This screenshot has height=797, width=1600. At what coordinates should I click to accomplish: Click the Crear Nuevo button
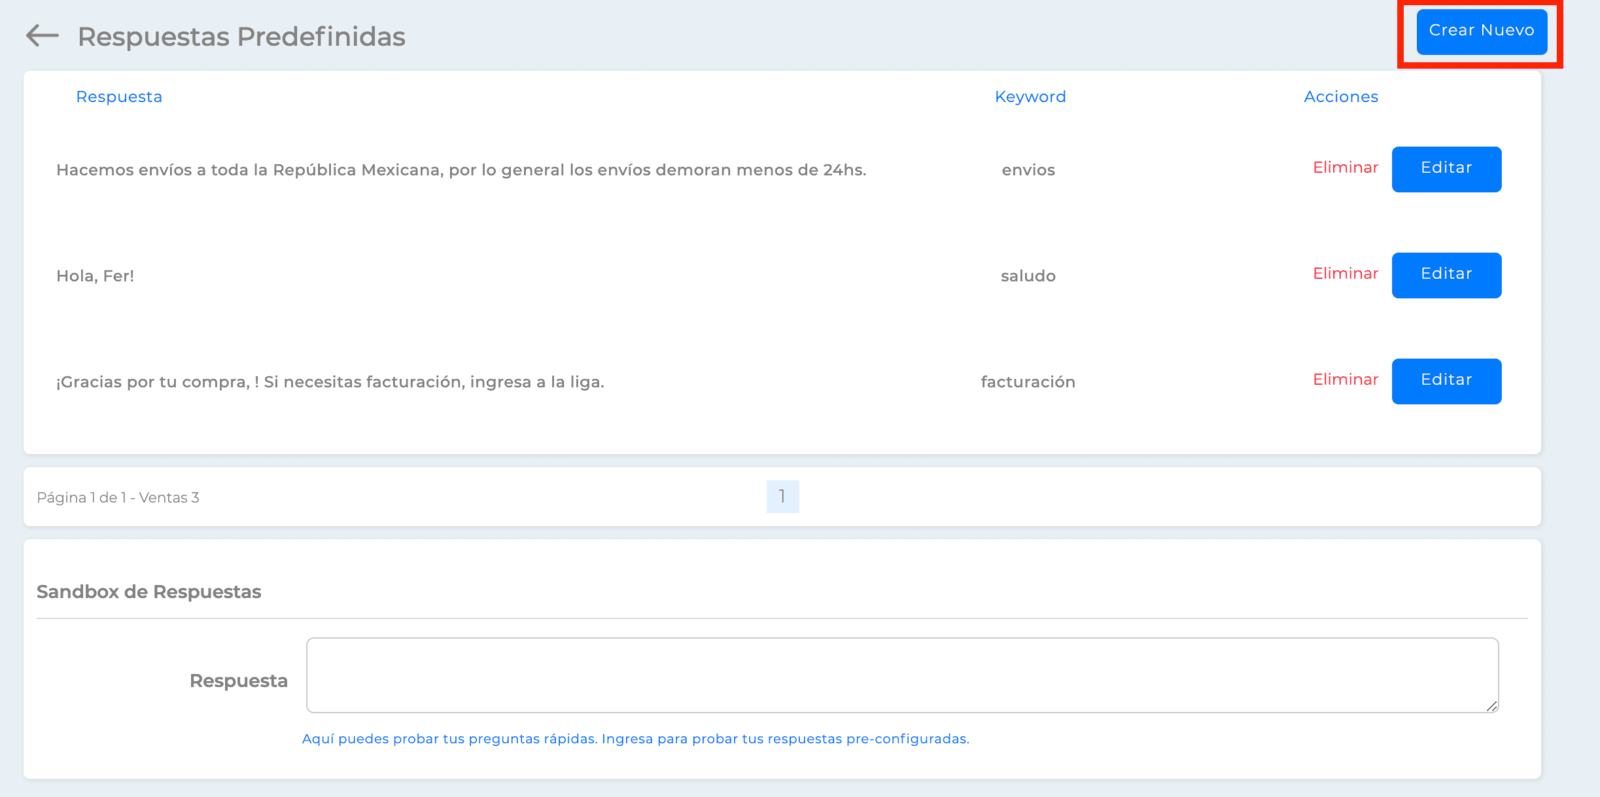click(1481, 31)
